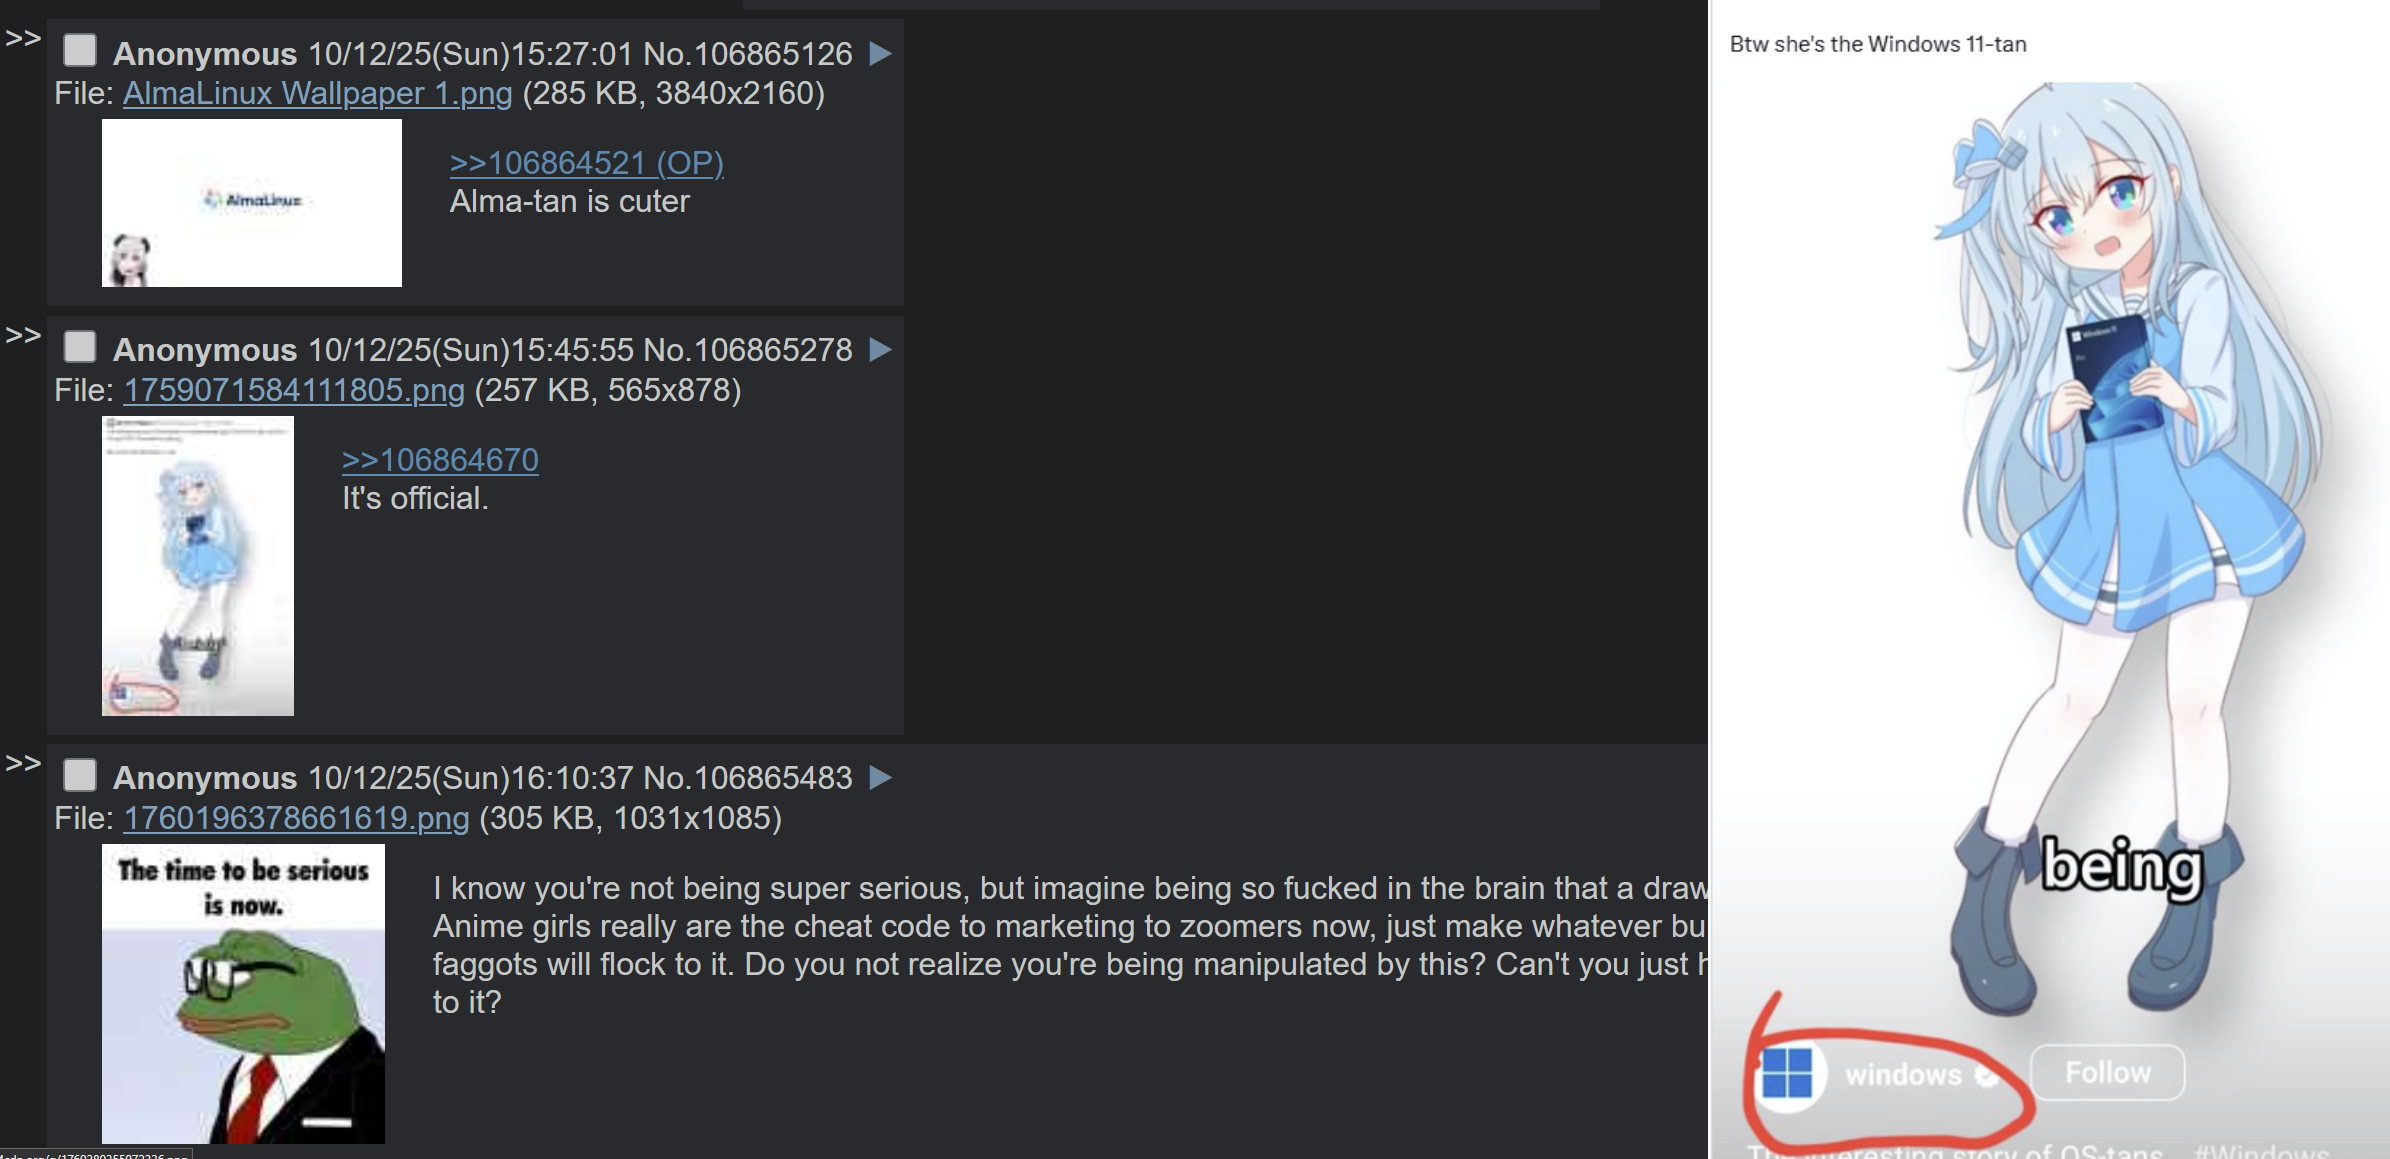Viewport: 2390px width, 1159px height.
Task: Follow the >>106864521 (OP) quote link
Action: (586, 162)
